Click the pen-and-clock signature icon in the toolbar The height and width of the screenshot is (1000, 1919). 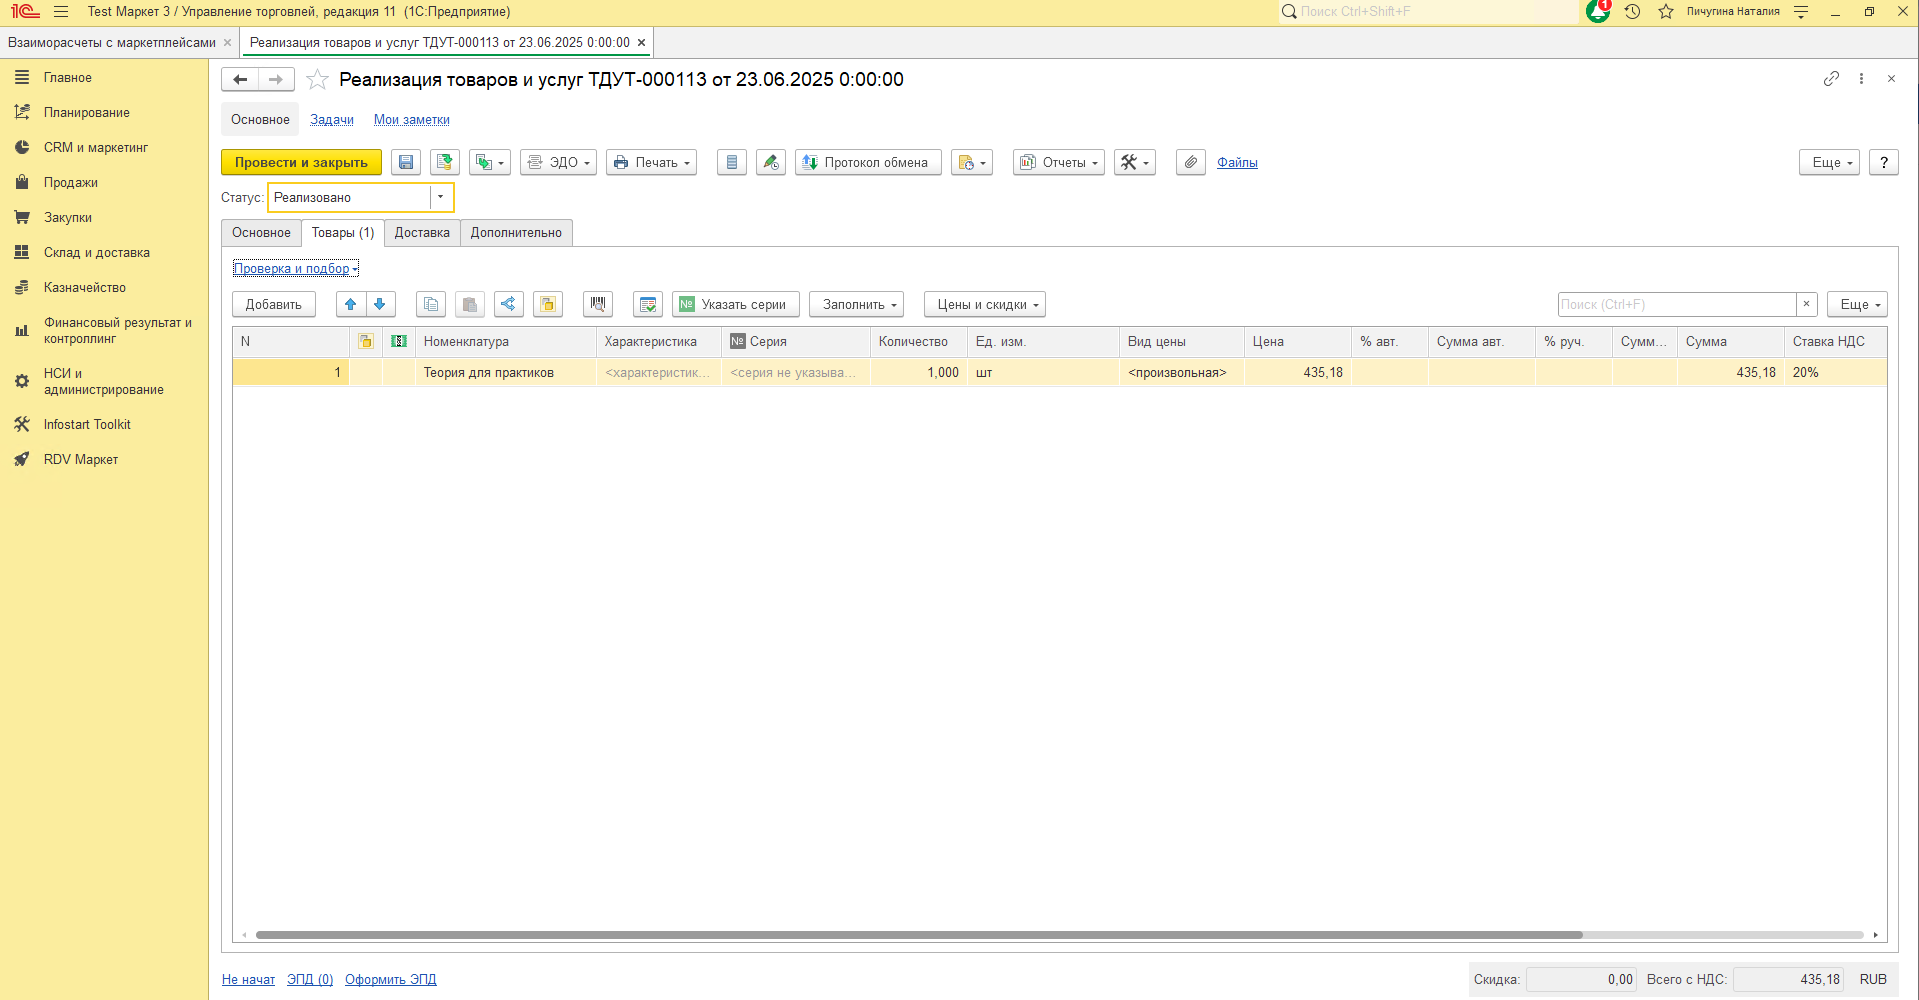[x=771, y=162]
